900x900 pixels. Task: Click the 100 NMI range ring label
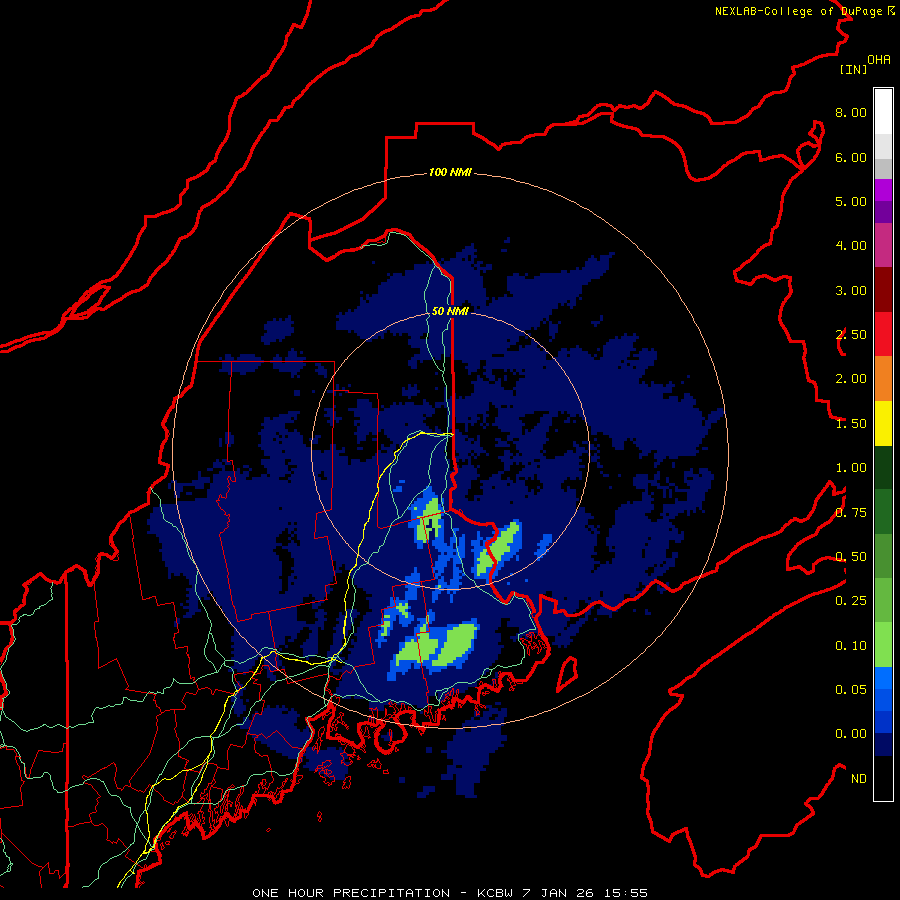pyautogui.click(x=450, y=172)
